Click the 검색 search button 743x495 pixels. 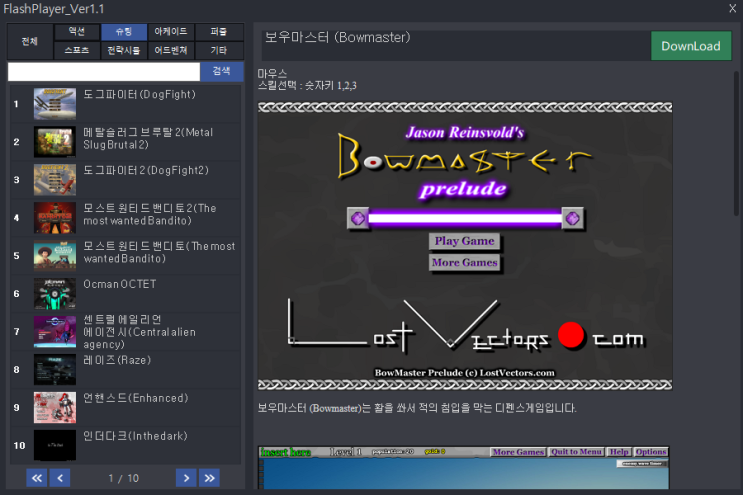tap(221, 72)
